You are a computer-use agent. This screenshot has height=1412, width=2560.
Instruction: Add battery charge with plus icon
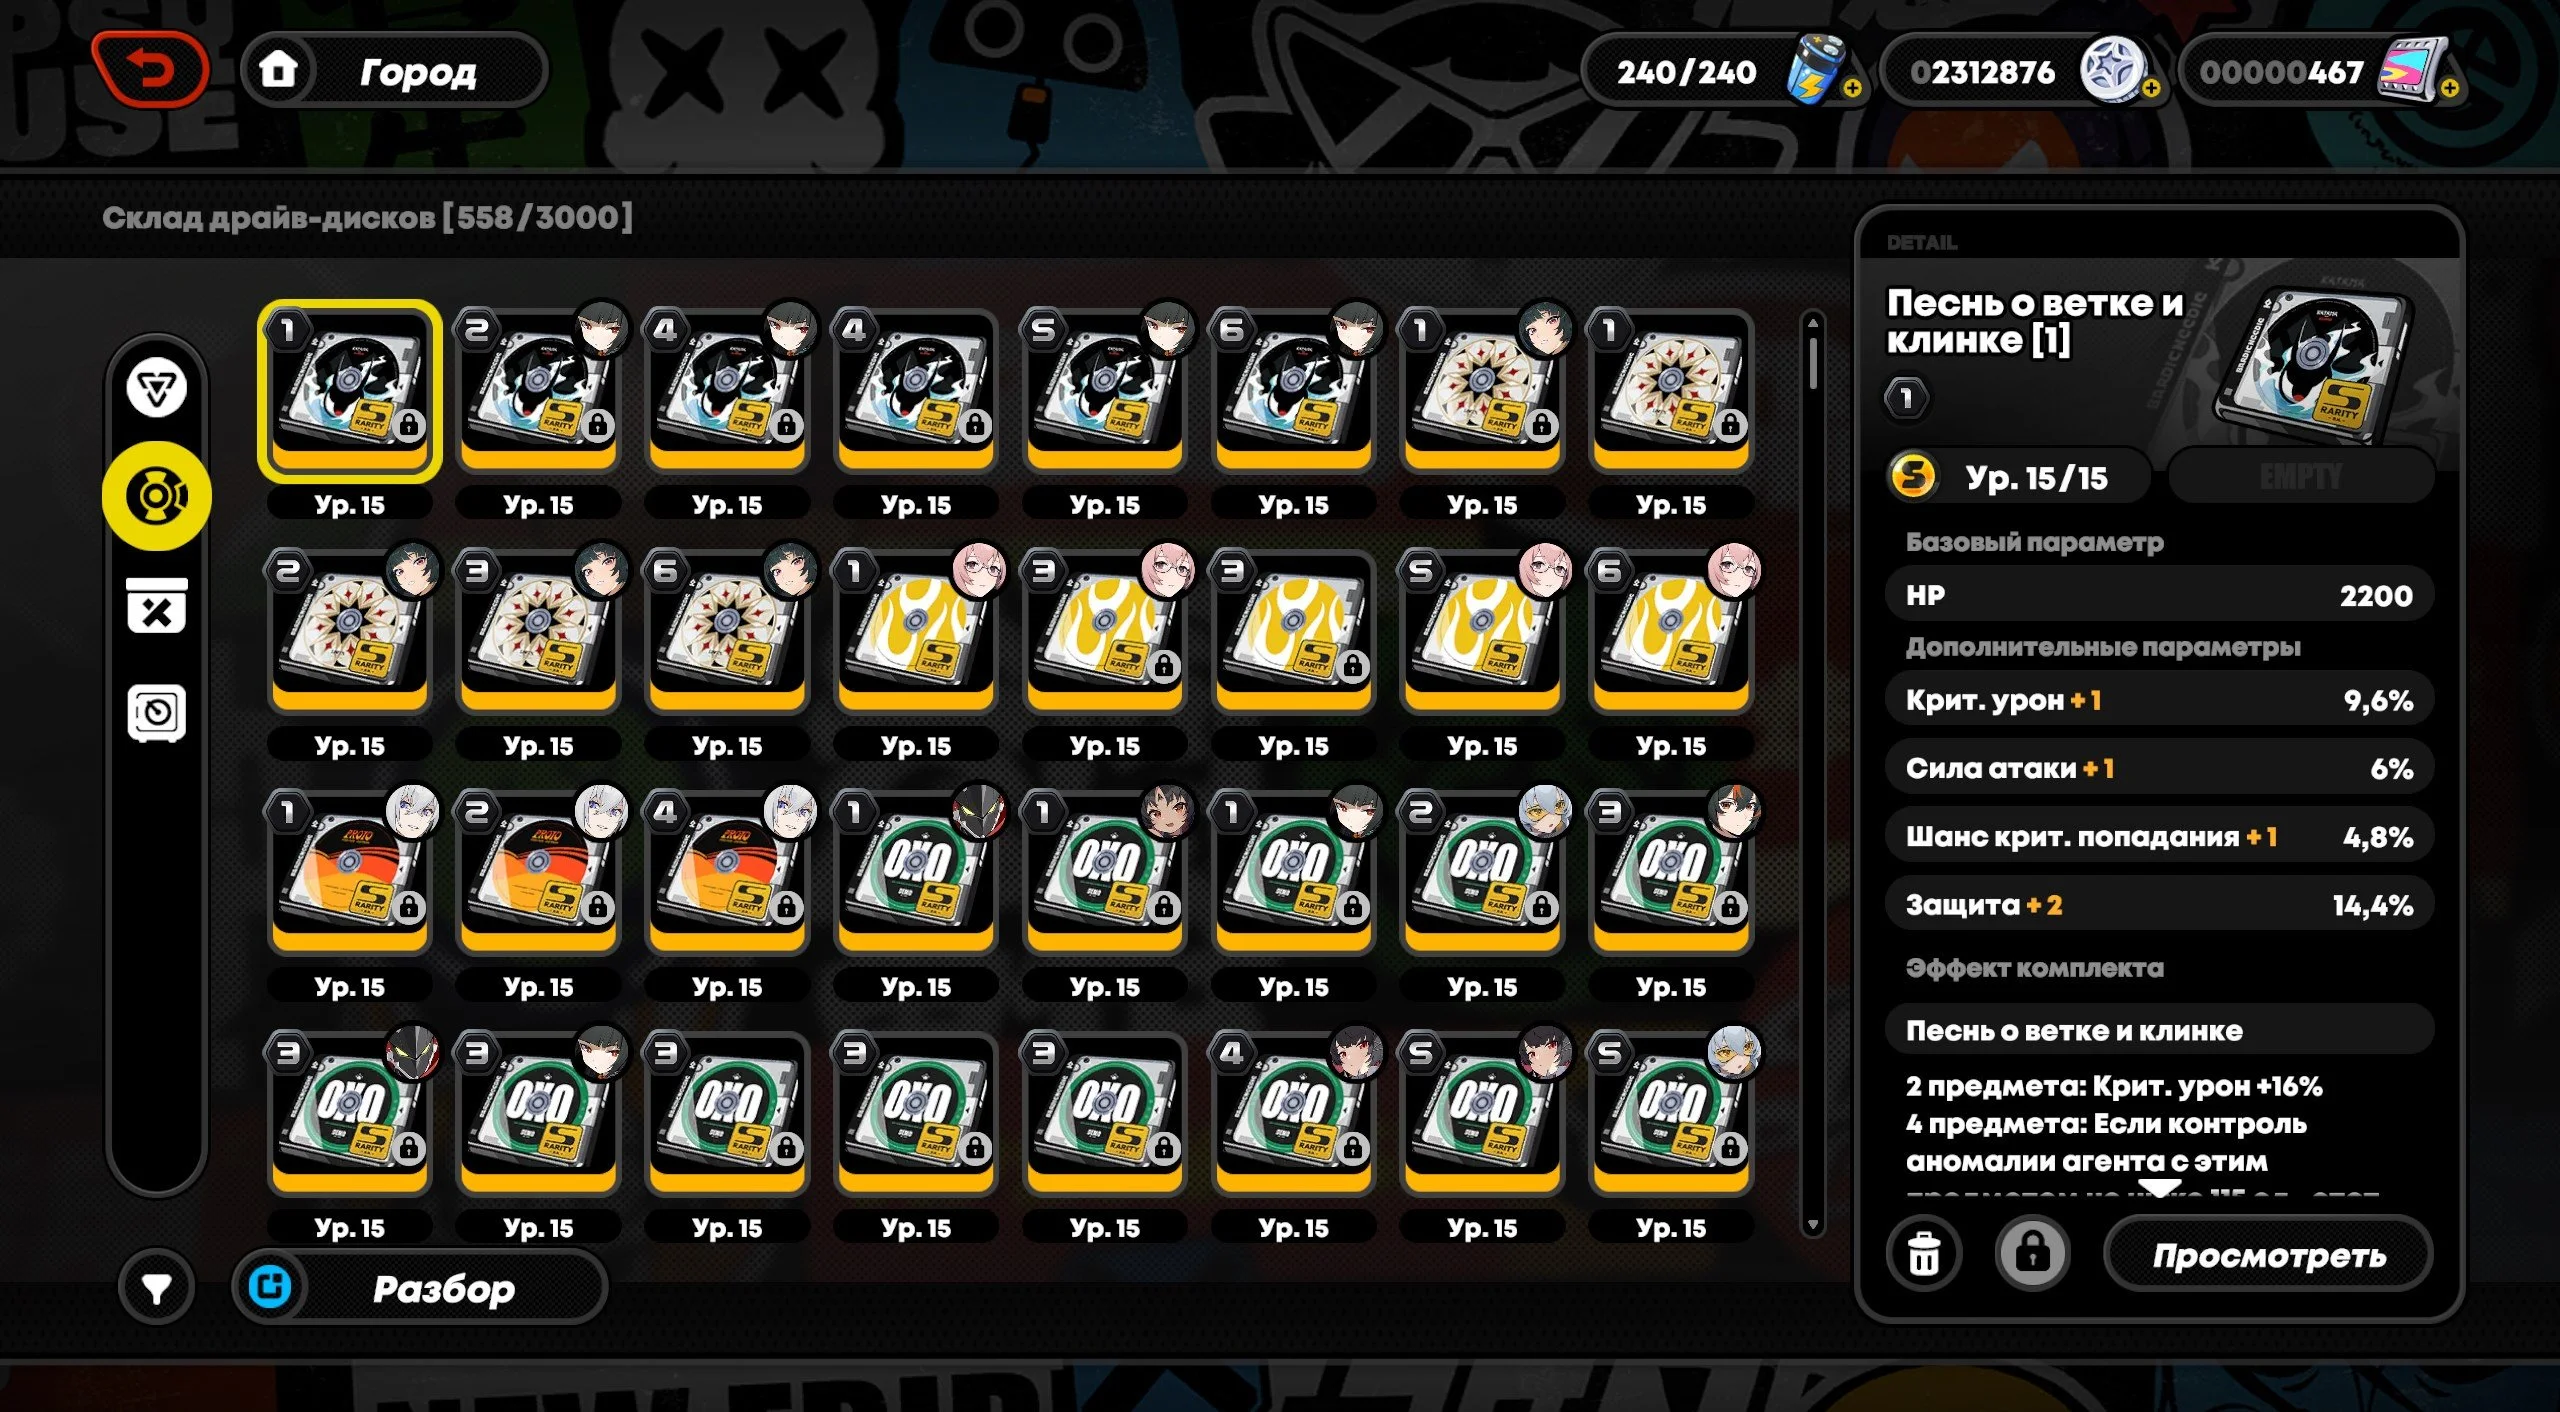(1852, 89)
